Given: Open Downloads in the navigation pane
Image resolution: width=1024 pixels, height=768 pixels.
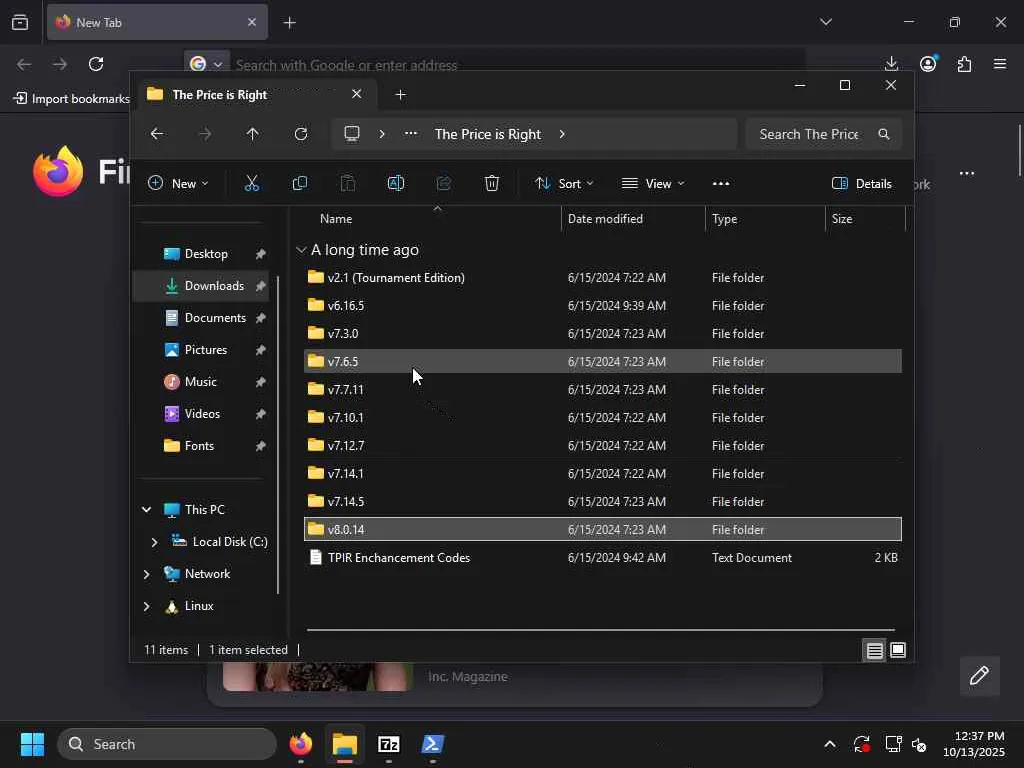Looking at the screenshot, I should [201, 286].
